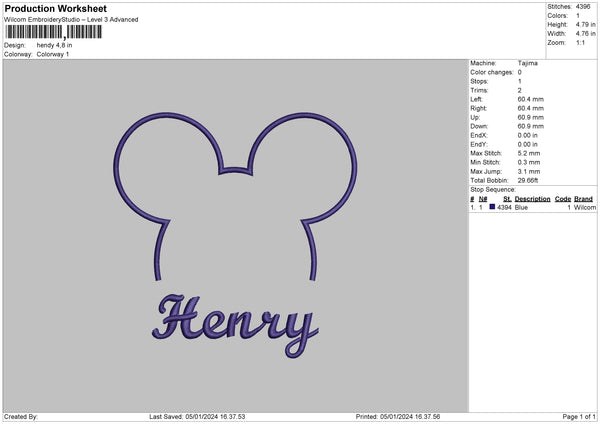Click the barcode under the worksheet title
This screenshot has height=424, width=600.
(52, 32)
